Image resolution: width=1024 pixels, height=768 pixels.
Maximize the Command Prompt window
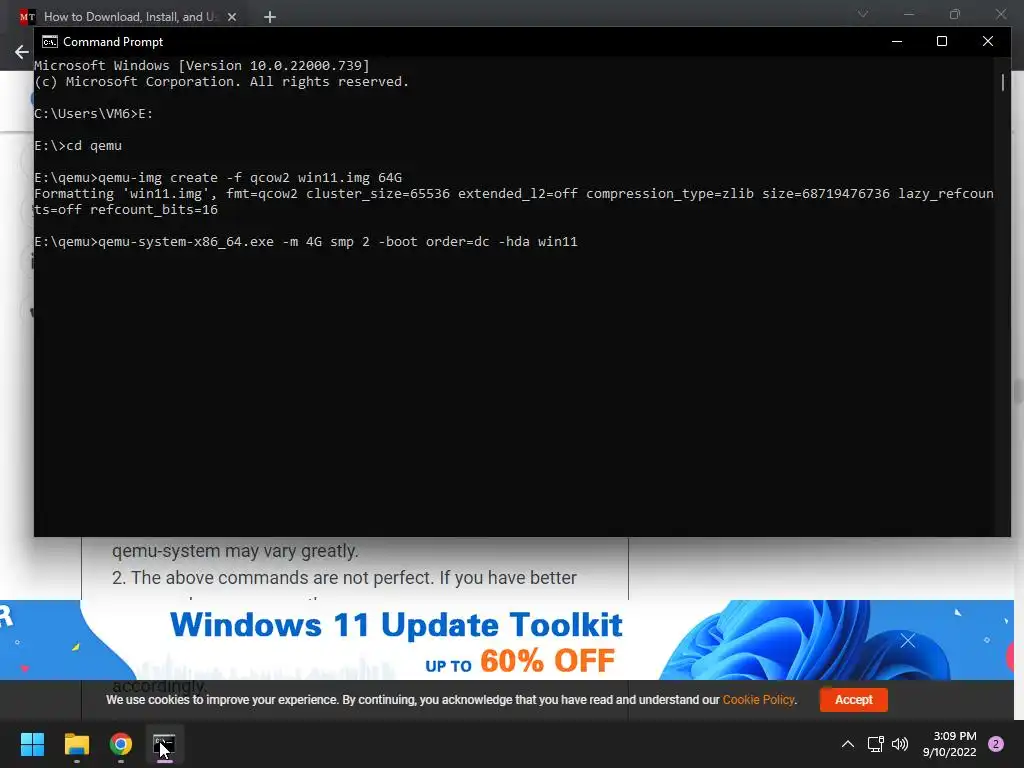942,41
